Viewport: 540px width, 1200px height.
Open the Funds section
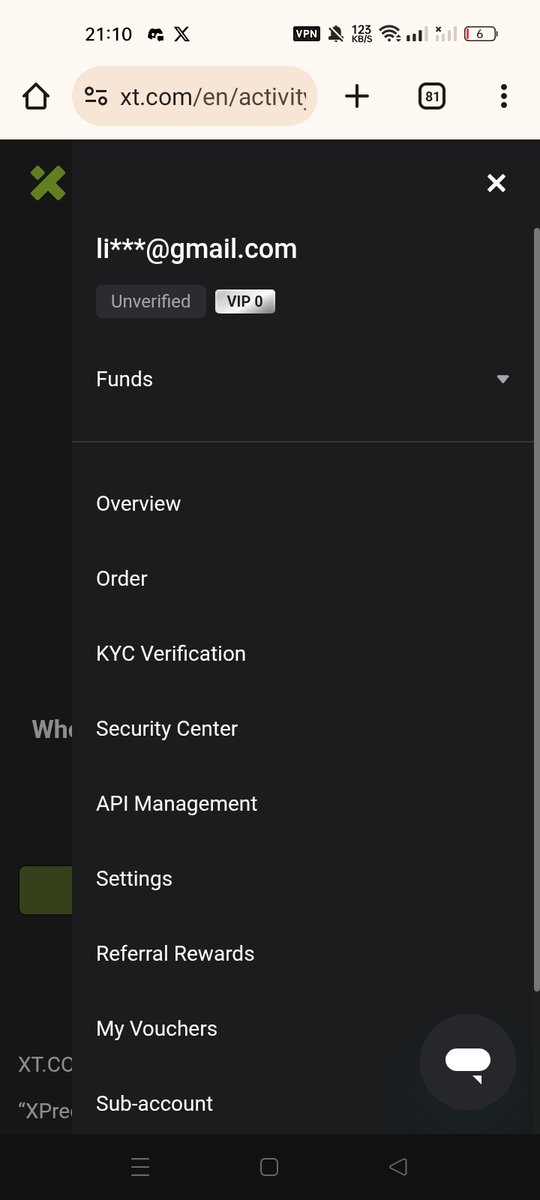pos(303,379)
